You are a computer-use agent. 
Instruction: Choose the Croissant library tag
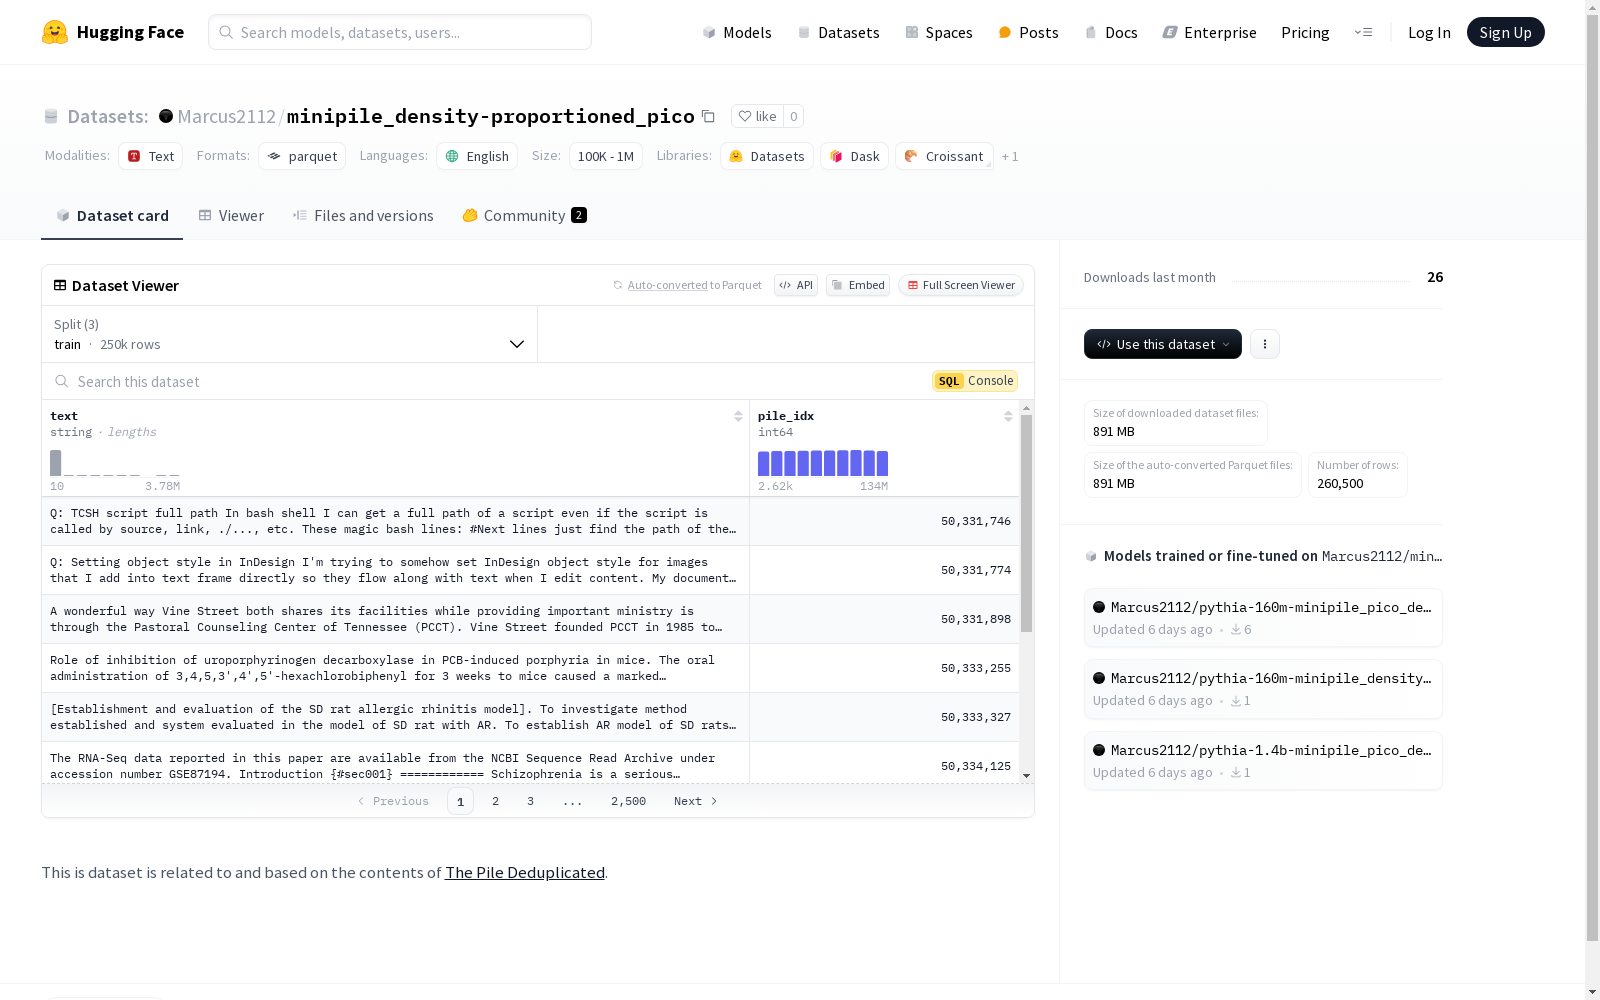coord(944,156)
